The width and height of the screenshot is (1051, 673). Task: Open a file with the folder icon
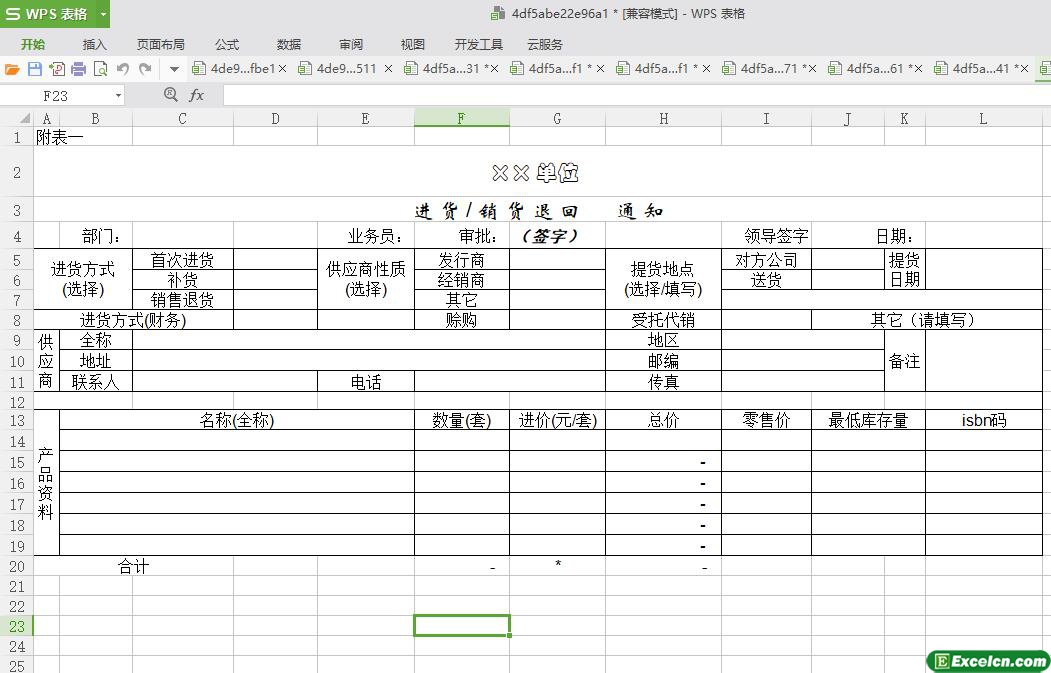[12, 68]
